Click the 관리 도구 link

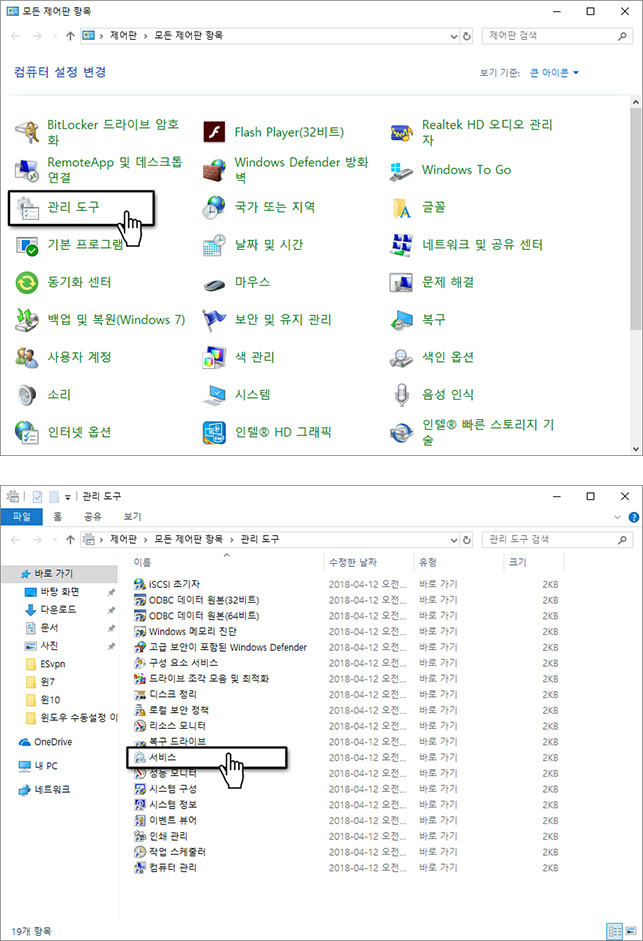click(x=73, y=207)
